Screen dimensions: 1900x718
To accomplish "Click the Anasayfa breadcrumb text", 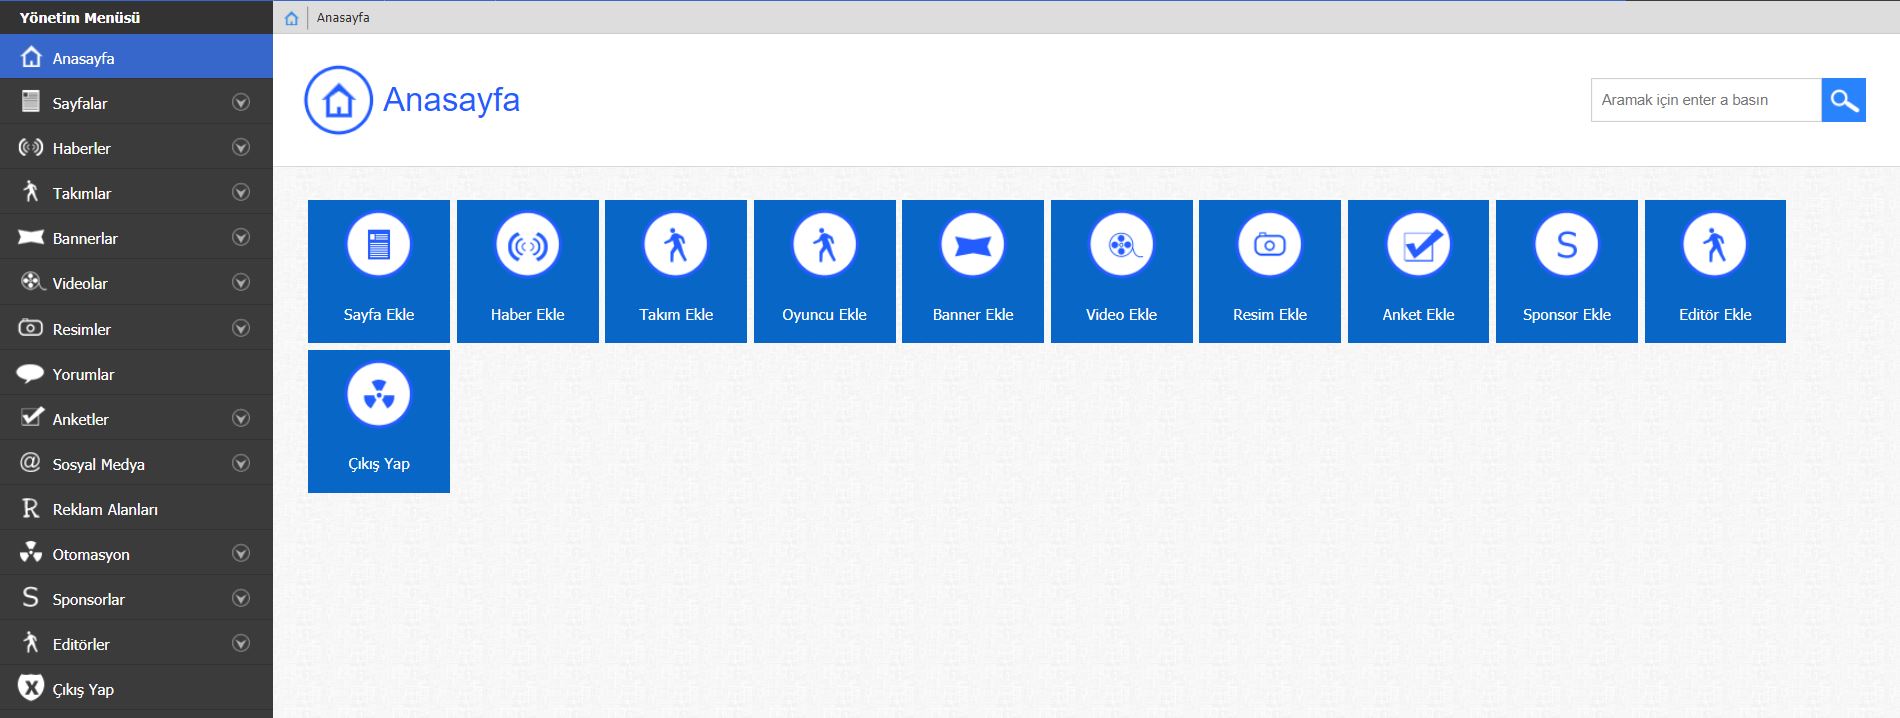I will click(343, 18).
